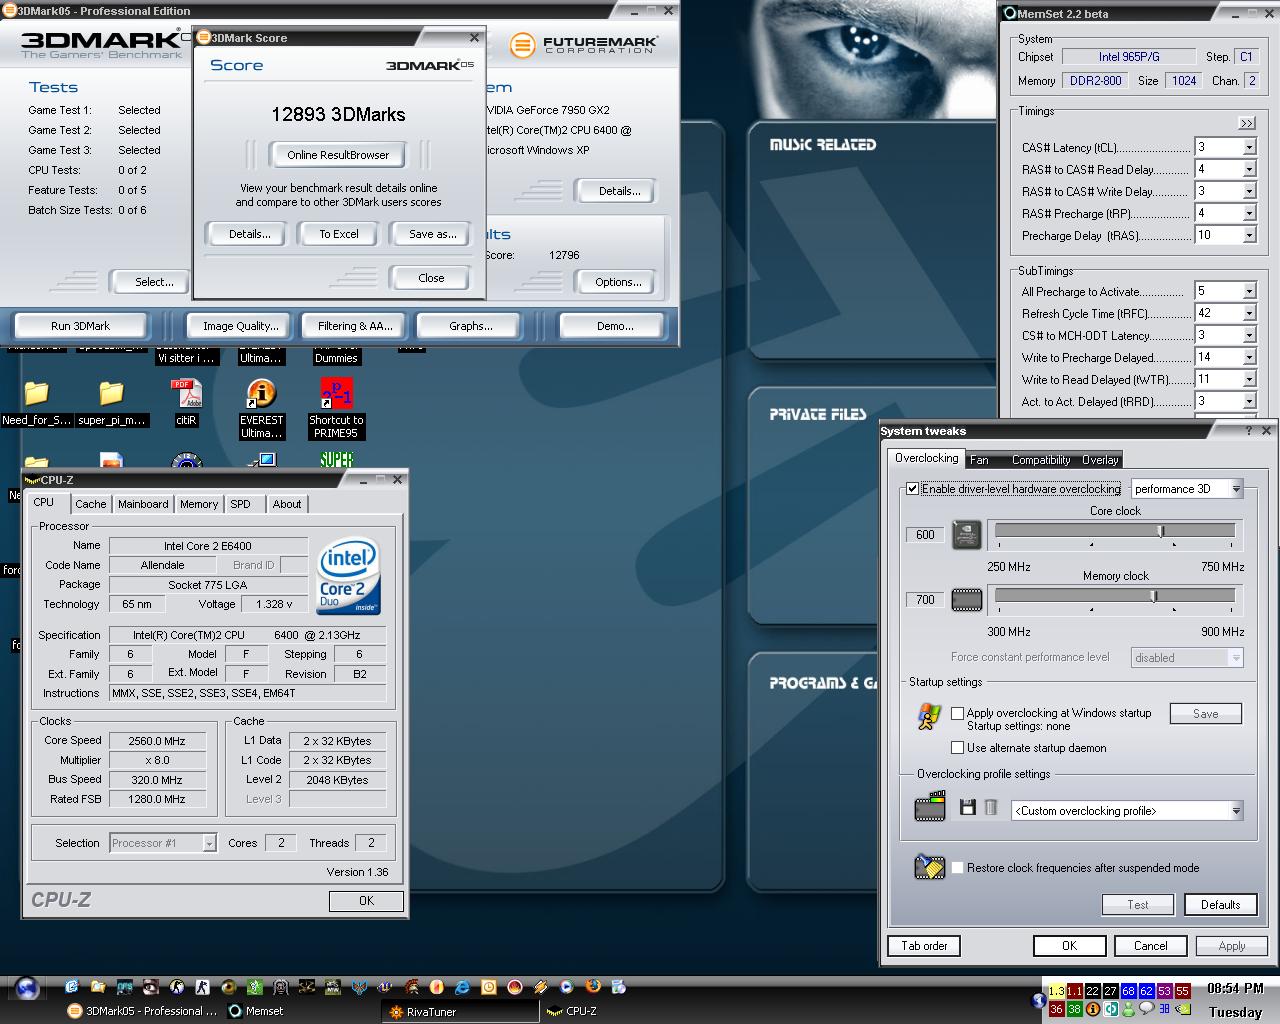Open the EVEREST Ultimate desktop shortcut
This screenshot has width=1280, height=1024.
261,394
